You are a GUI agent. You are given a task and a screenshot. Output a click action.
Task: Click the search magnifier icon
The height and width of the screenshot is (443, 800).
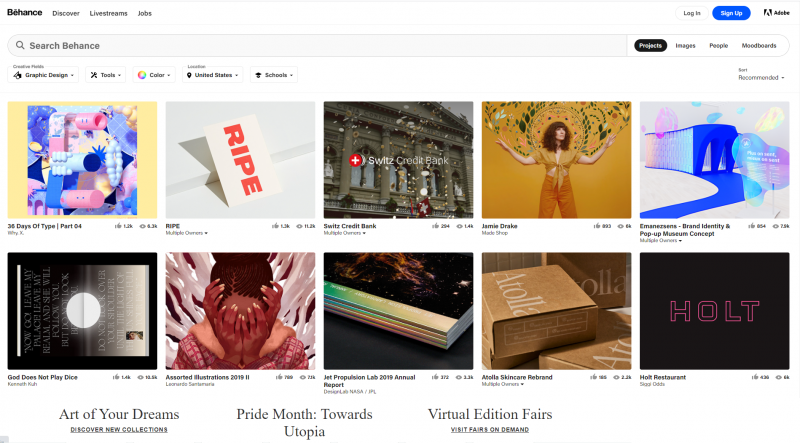tap(20, 45)
